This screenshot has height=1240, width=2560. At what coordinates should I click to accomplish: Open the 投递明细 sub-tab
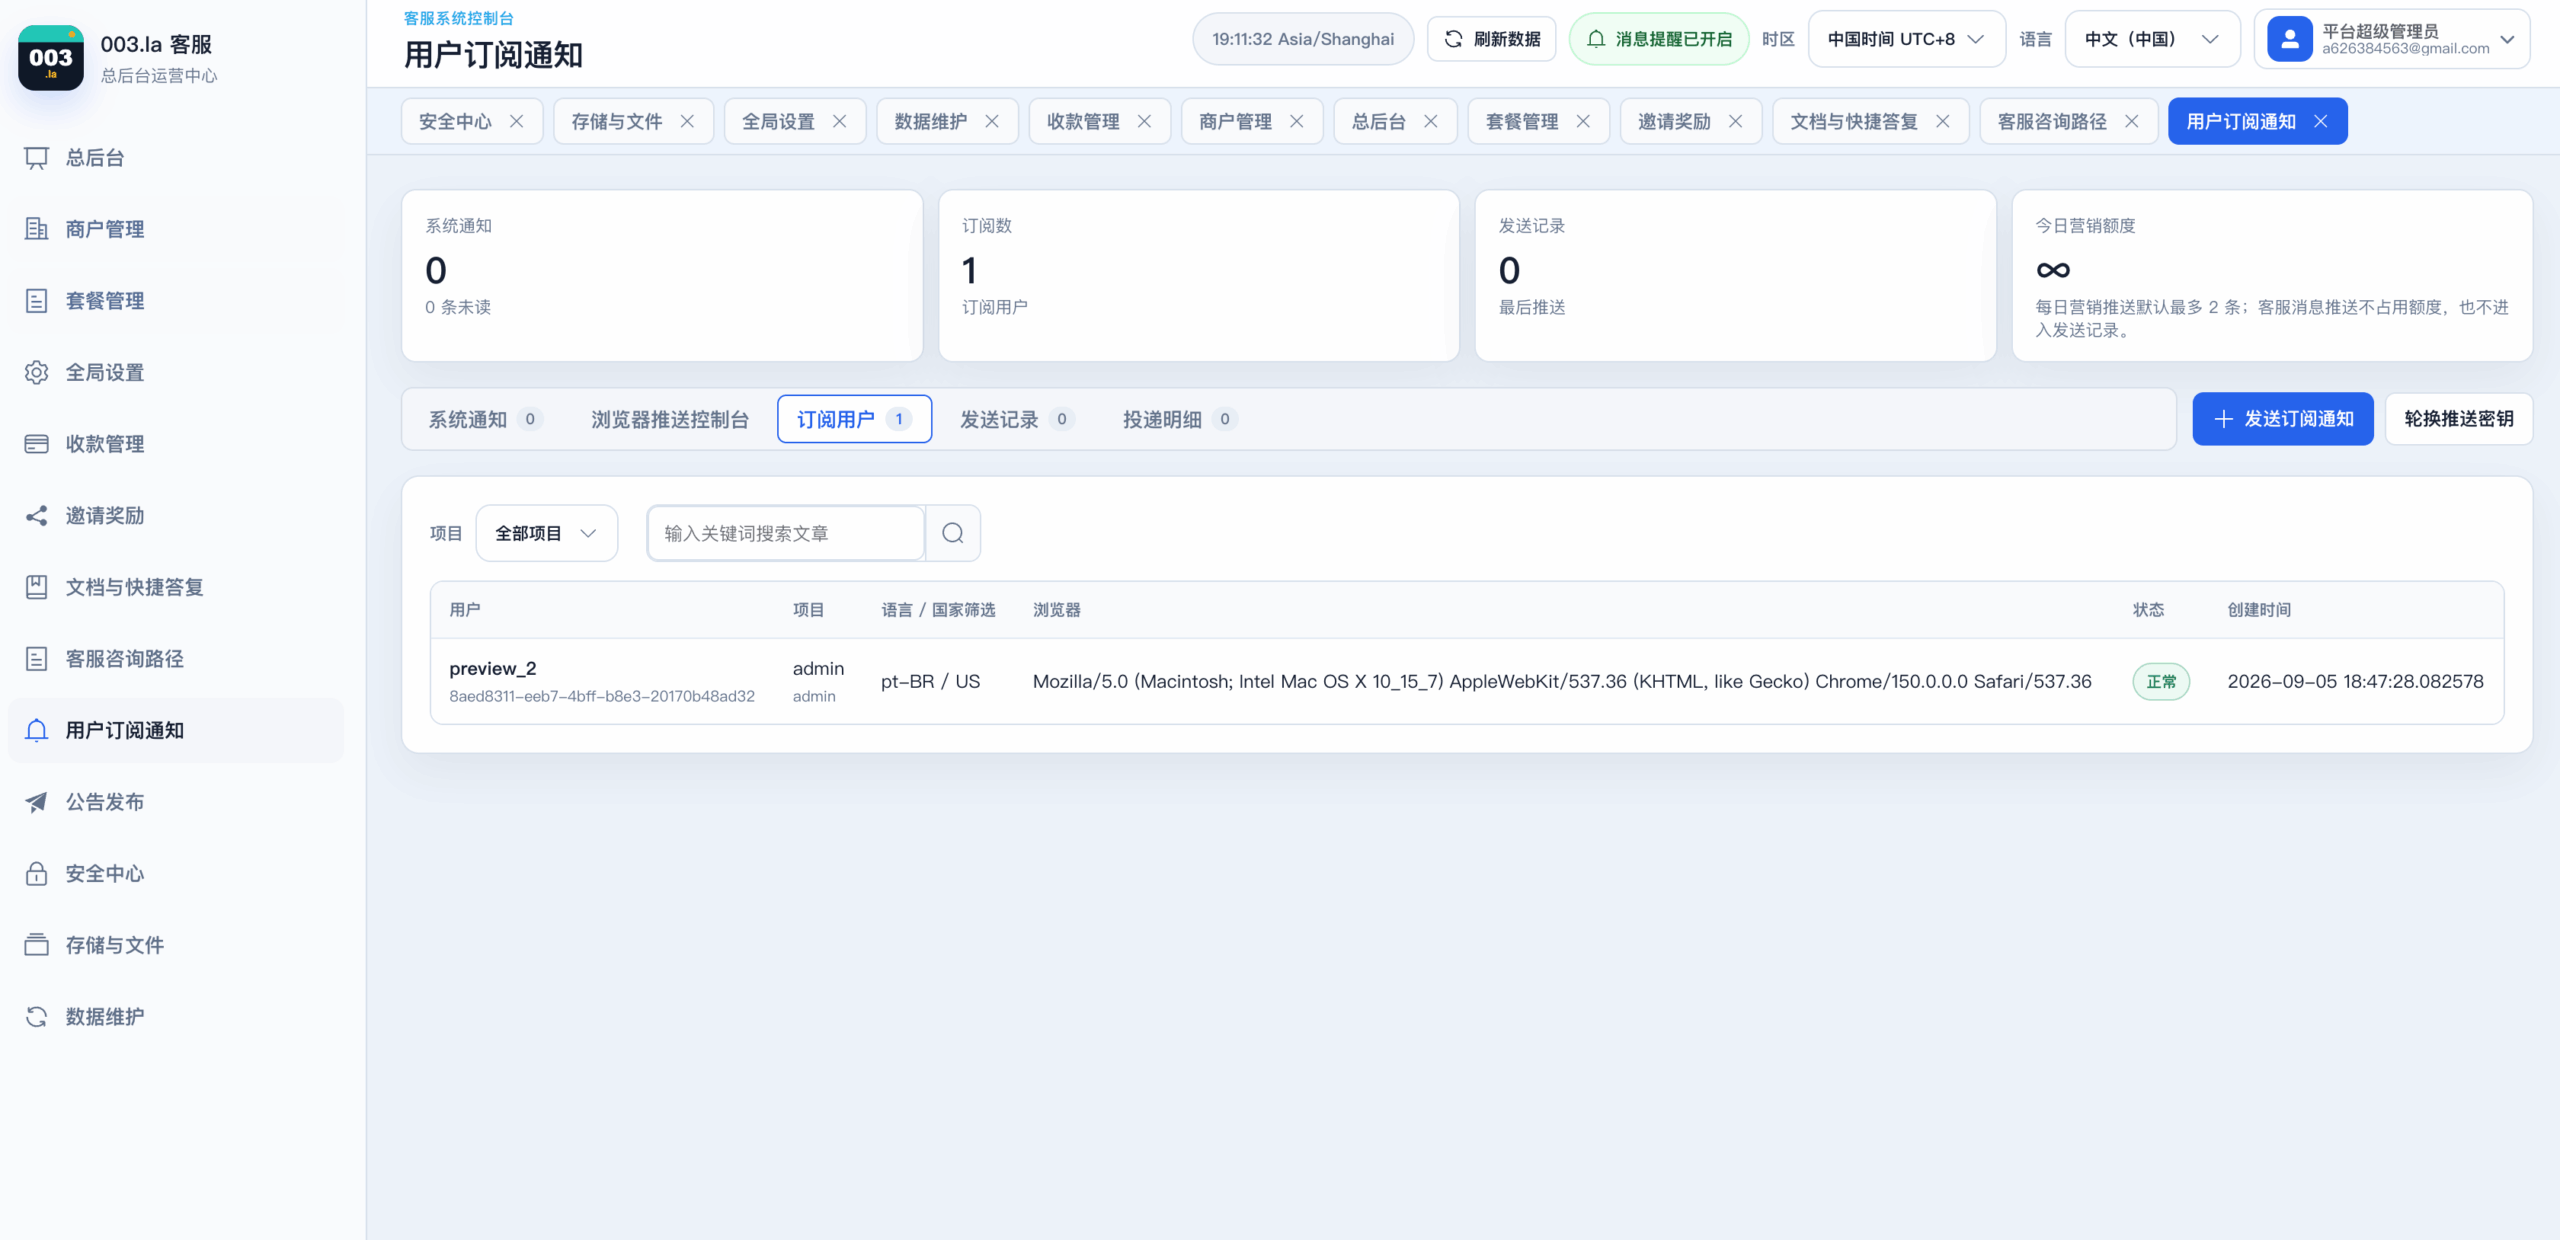(x=1179, y=419)
